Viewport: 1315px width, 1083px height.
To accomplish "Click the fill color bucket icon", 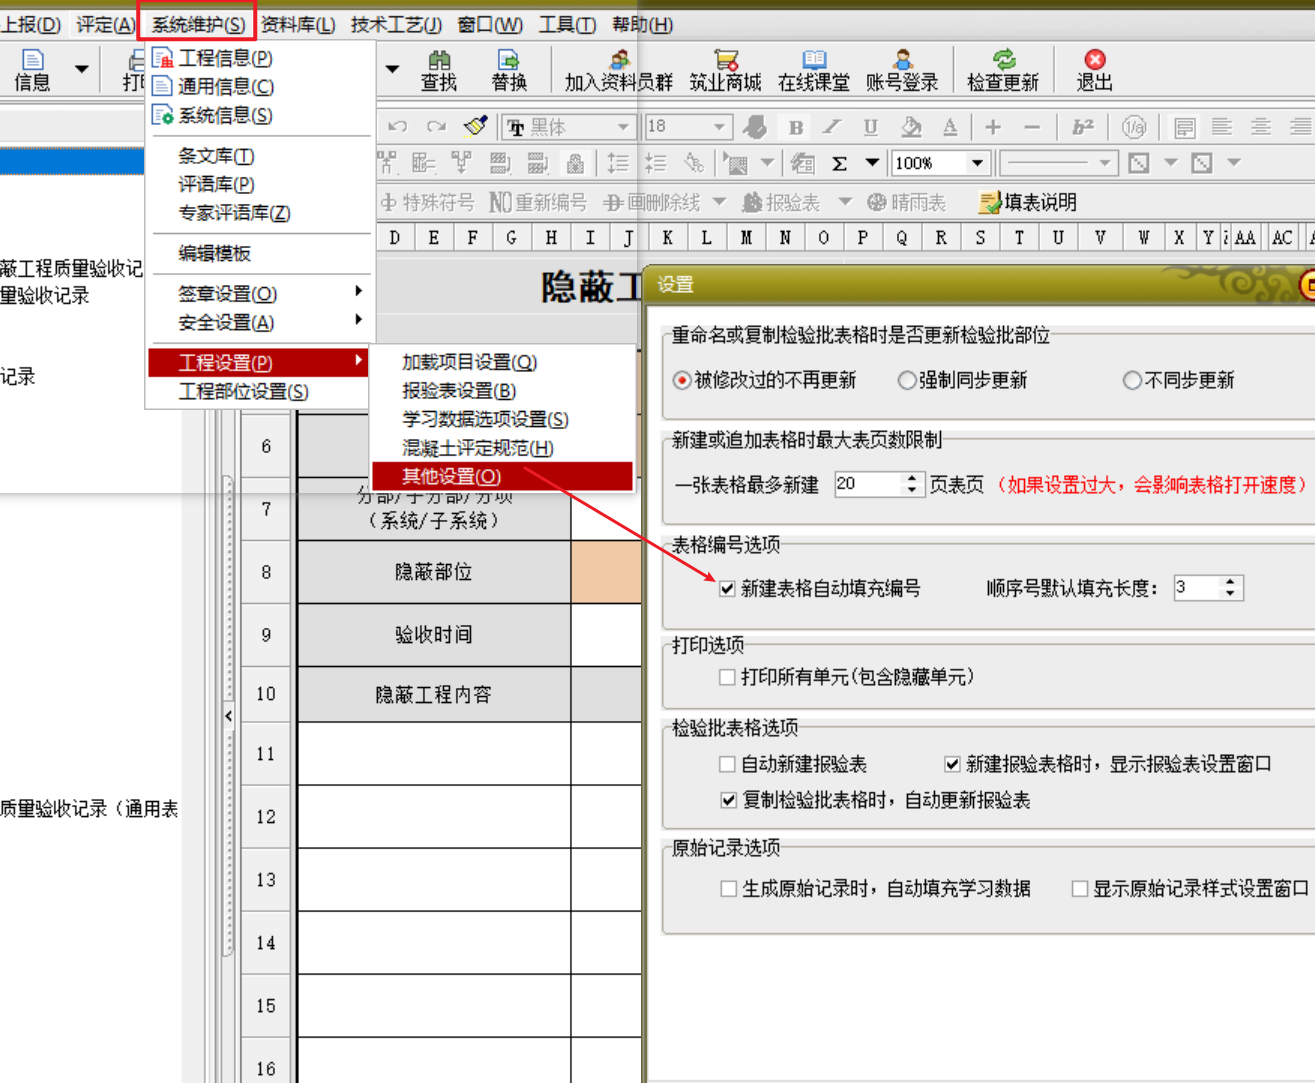I will pyautogui.click(x=910, y=127).
